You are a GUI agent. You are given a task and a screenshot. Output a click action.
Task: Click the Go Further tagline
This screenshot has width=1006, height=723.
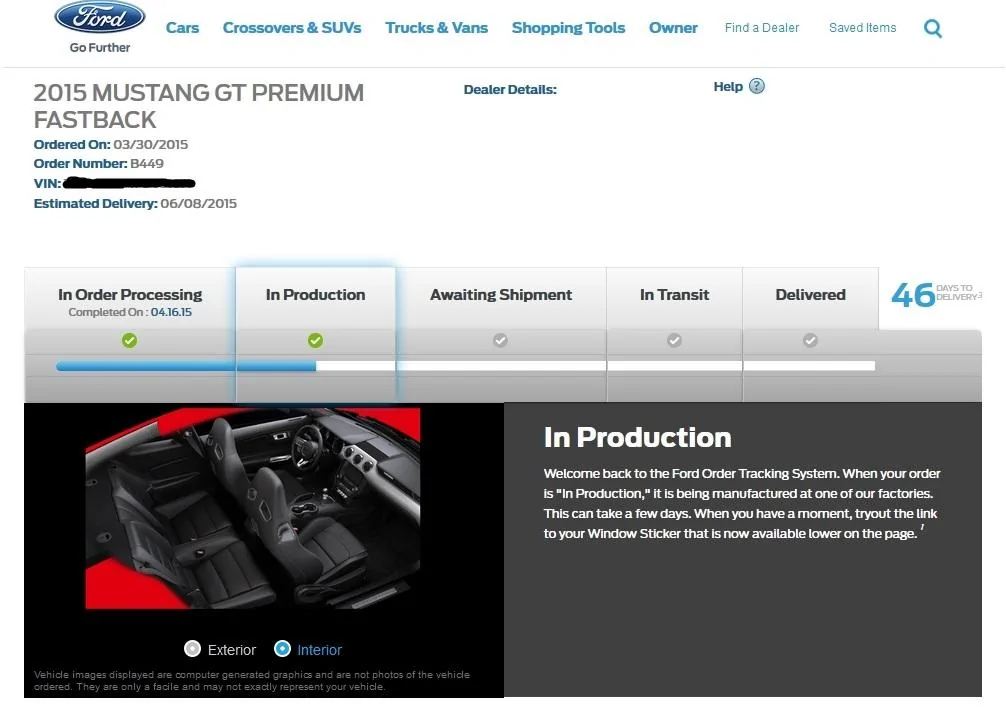tap(100, 47)
